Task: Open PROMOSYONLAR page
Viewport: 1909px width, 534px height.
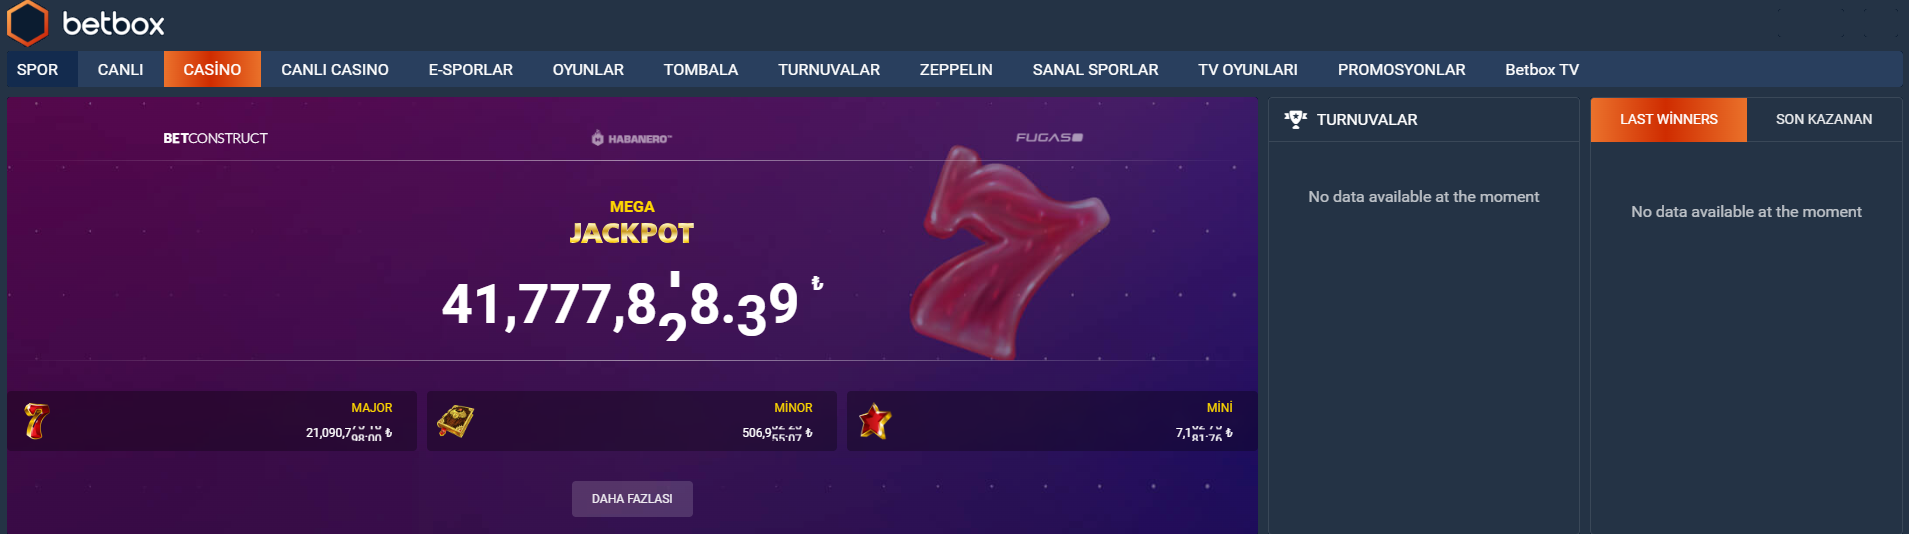Action: (1402, 69)
